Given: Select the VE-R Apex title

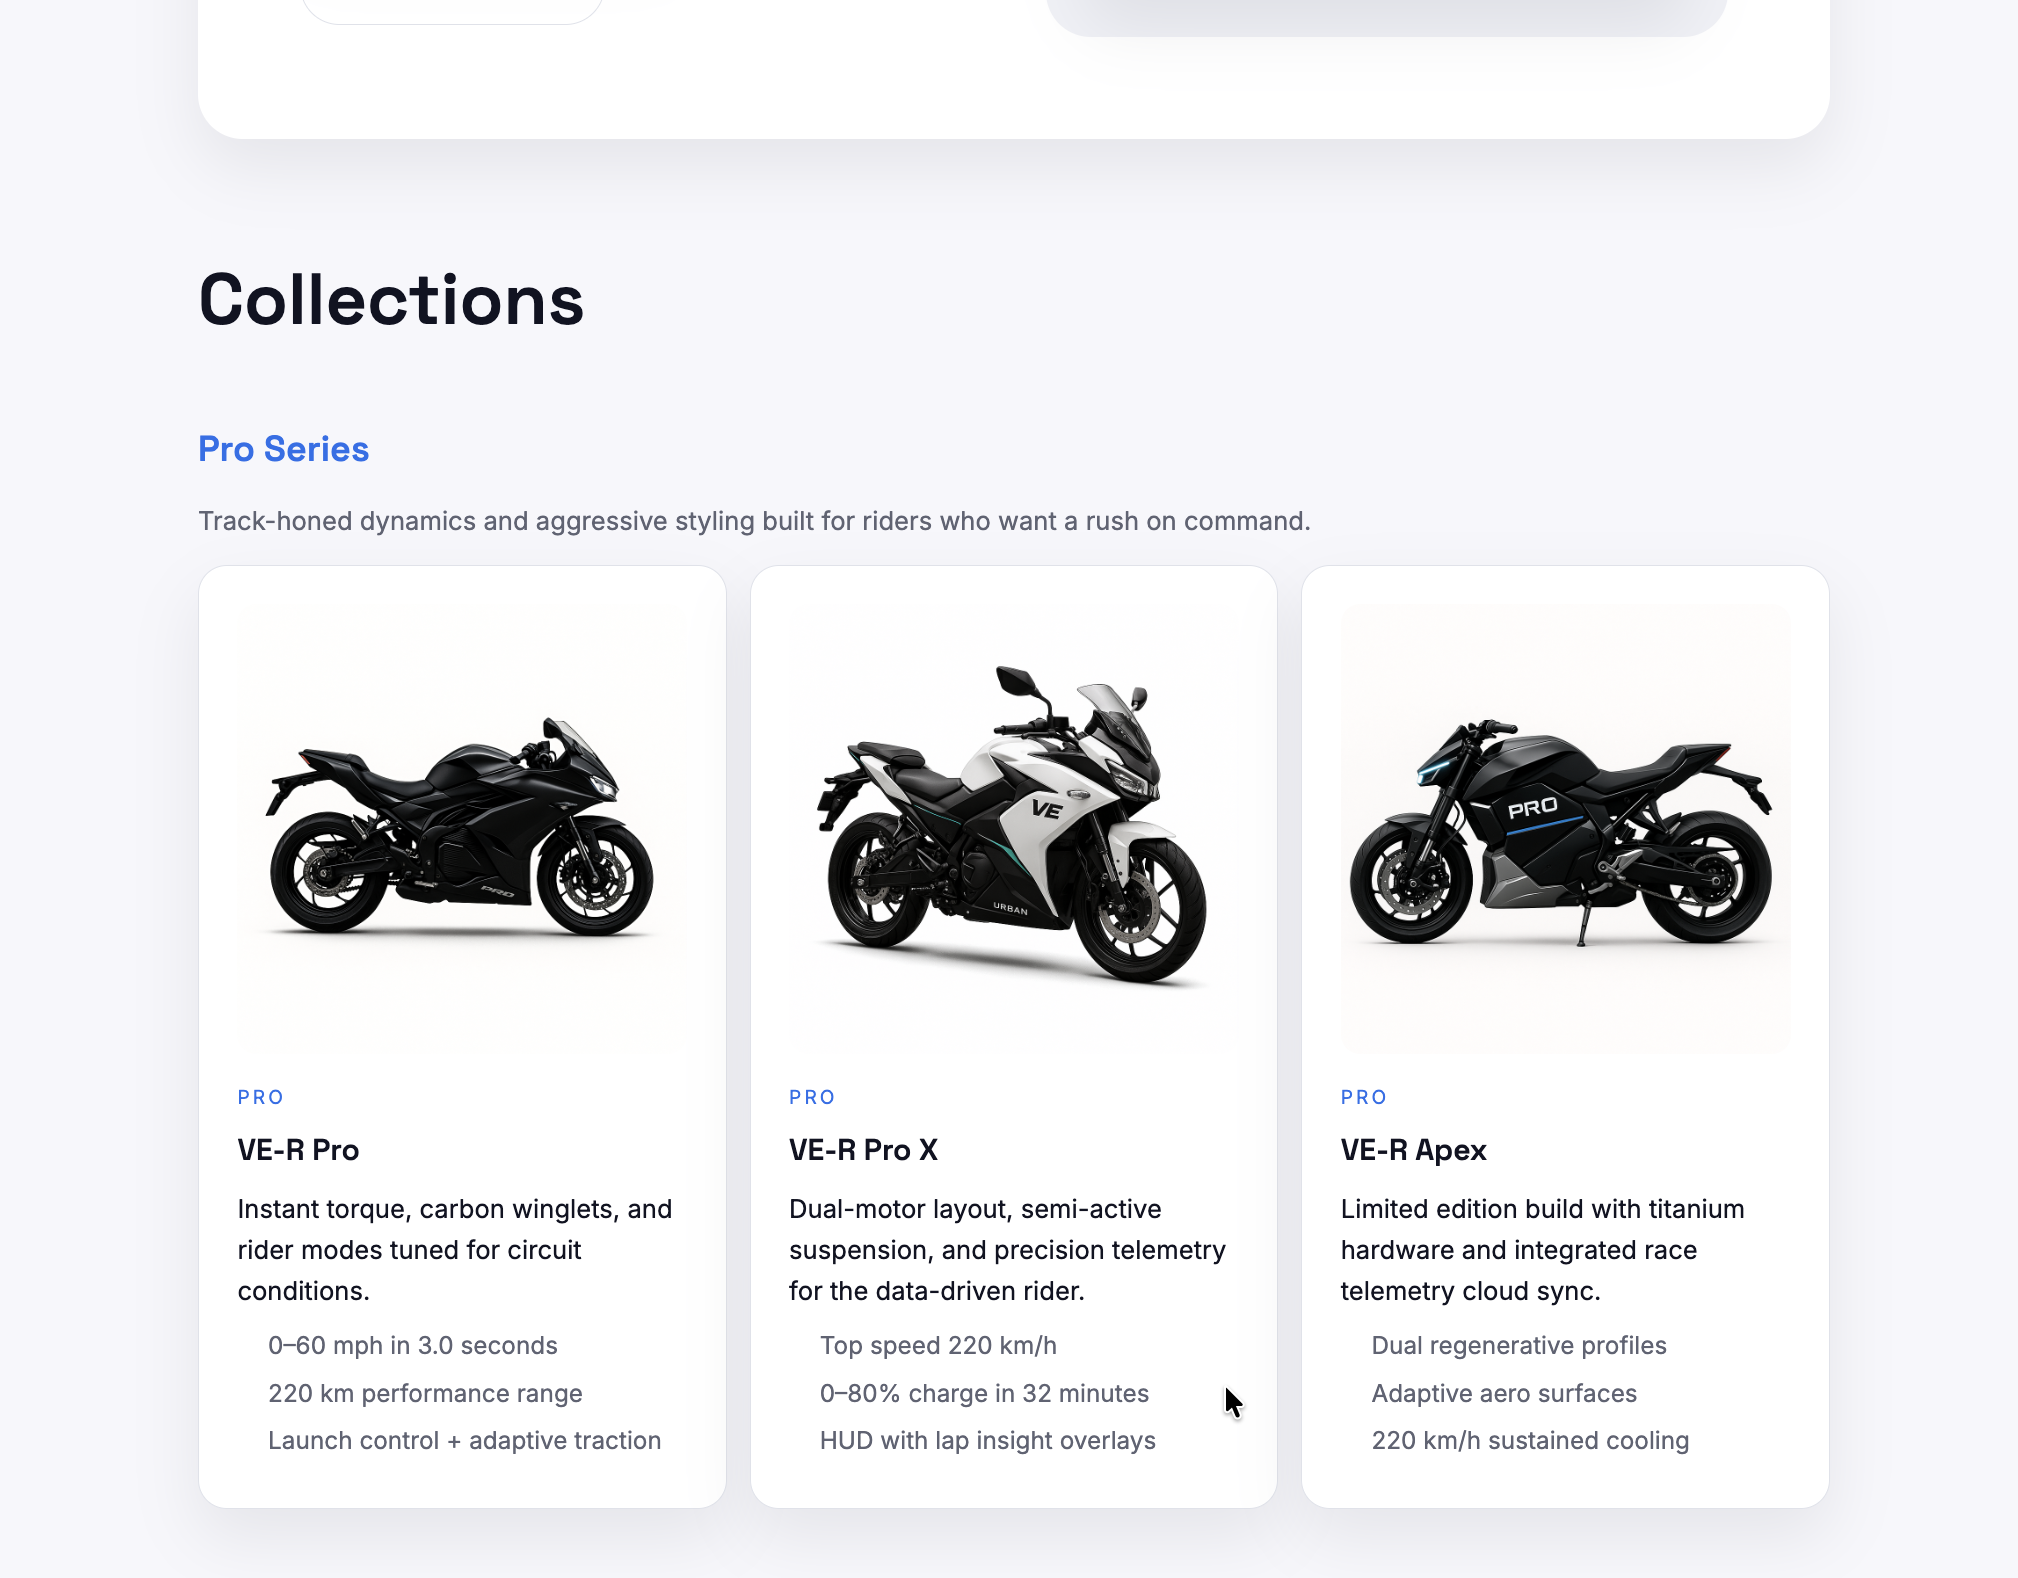Looking at the screenshot, I should point(1413,1150).
